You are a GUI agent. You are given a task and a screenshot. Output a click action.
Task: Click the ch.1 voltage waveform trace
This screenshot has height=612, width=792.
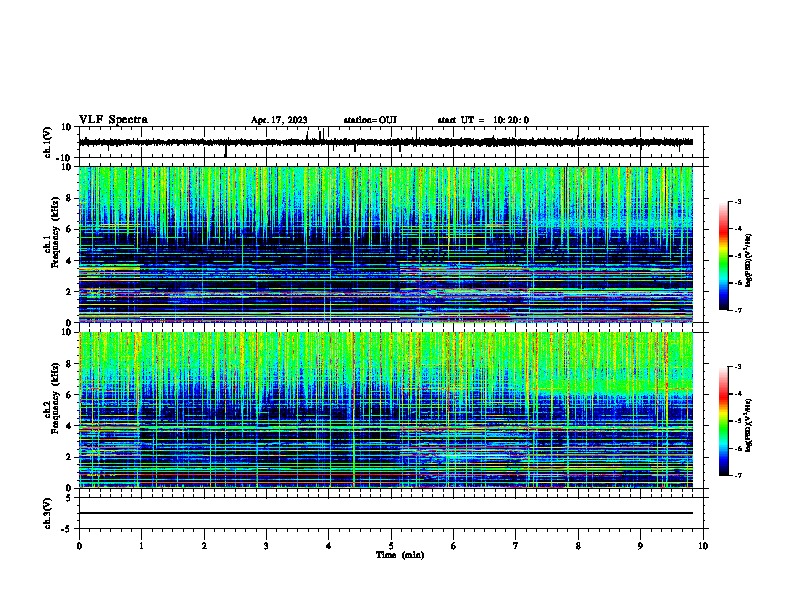tap(386, 142)
